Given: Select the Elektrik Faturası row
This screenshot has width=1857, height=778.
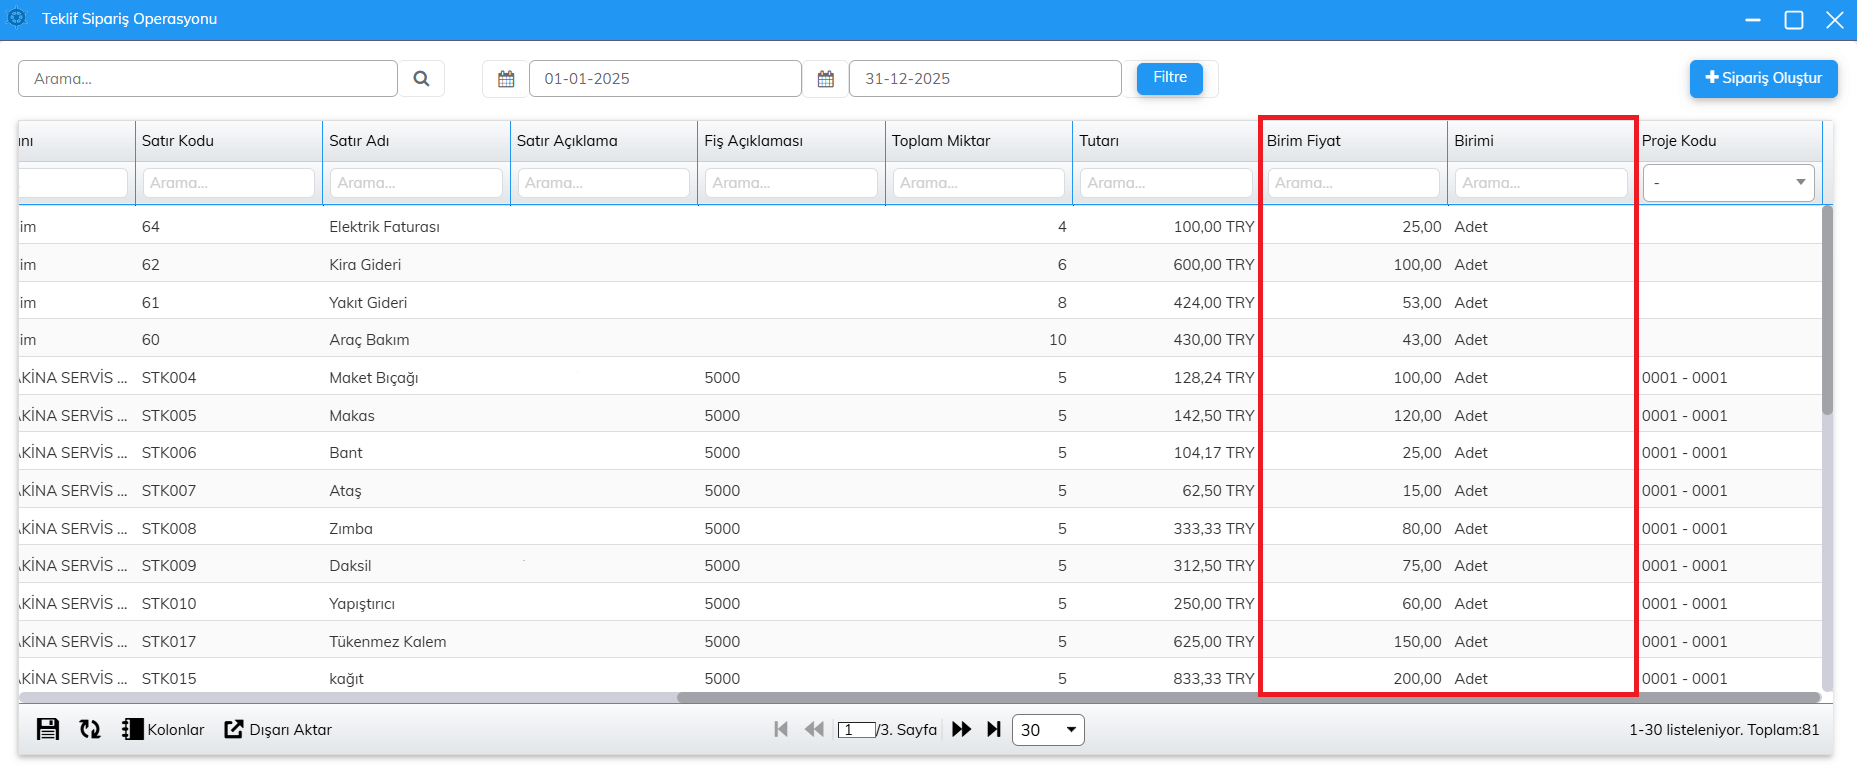Looking at the screenshot, I should tap(384, 227).
